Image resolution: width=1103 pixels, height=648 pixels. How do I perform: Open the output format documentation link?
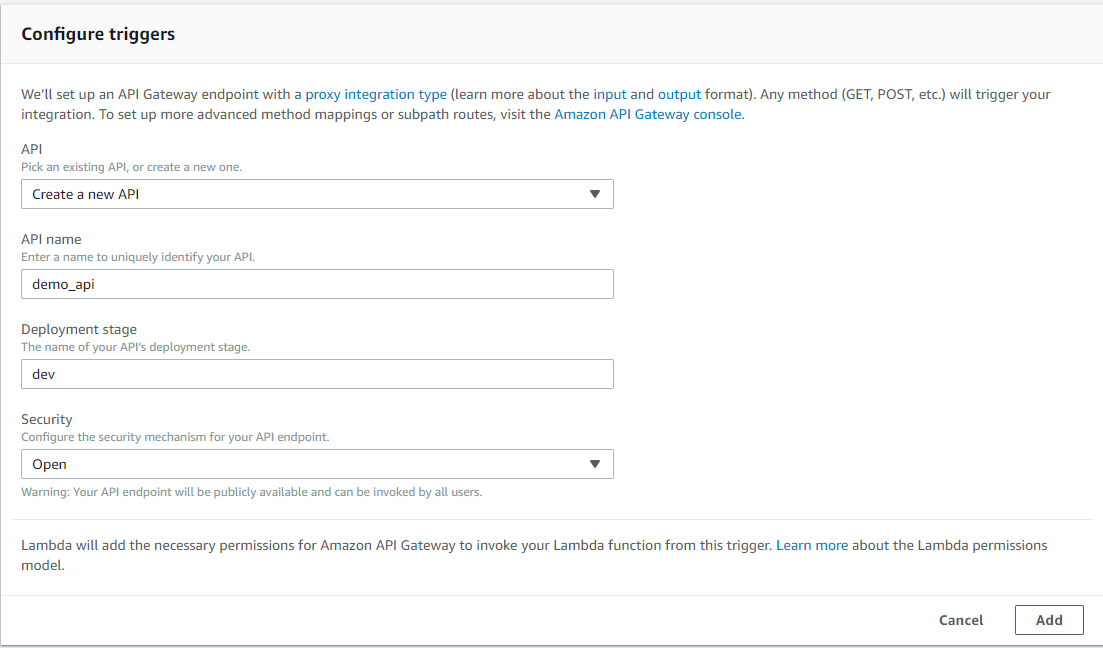coord(680,94)
